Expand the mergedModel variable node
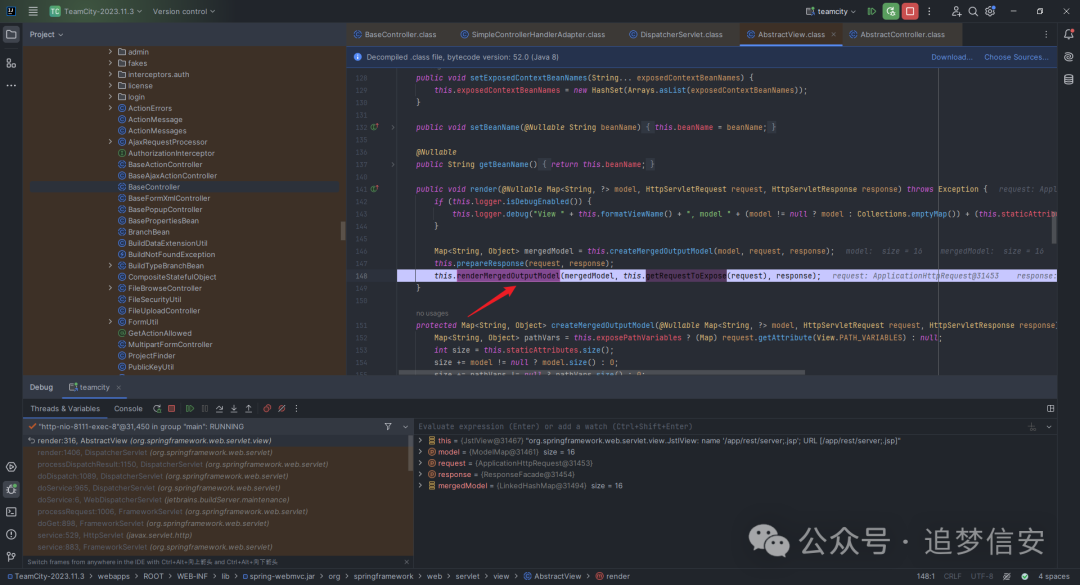Screen dimensions: 1080x585 click(x=420, y=485)
